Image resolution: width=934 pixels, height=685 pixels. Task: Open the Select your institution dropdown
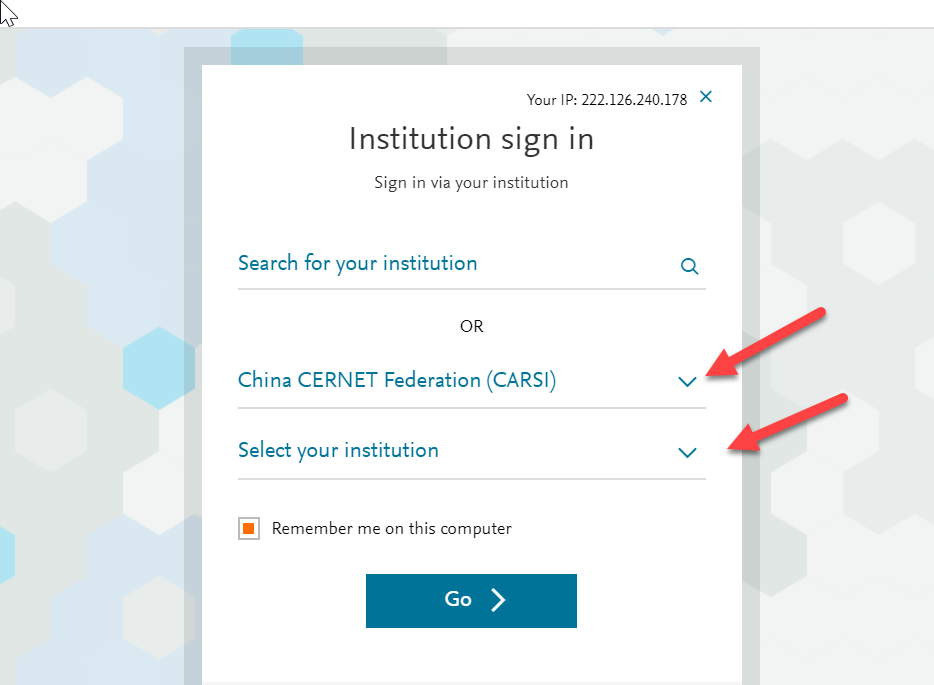[x=472, y=450]
